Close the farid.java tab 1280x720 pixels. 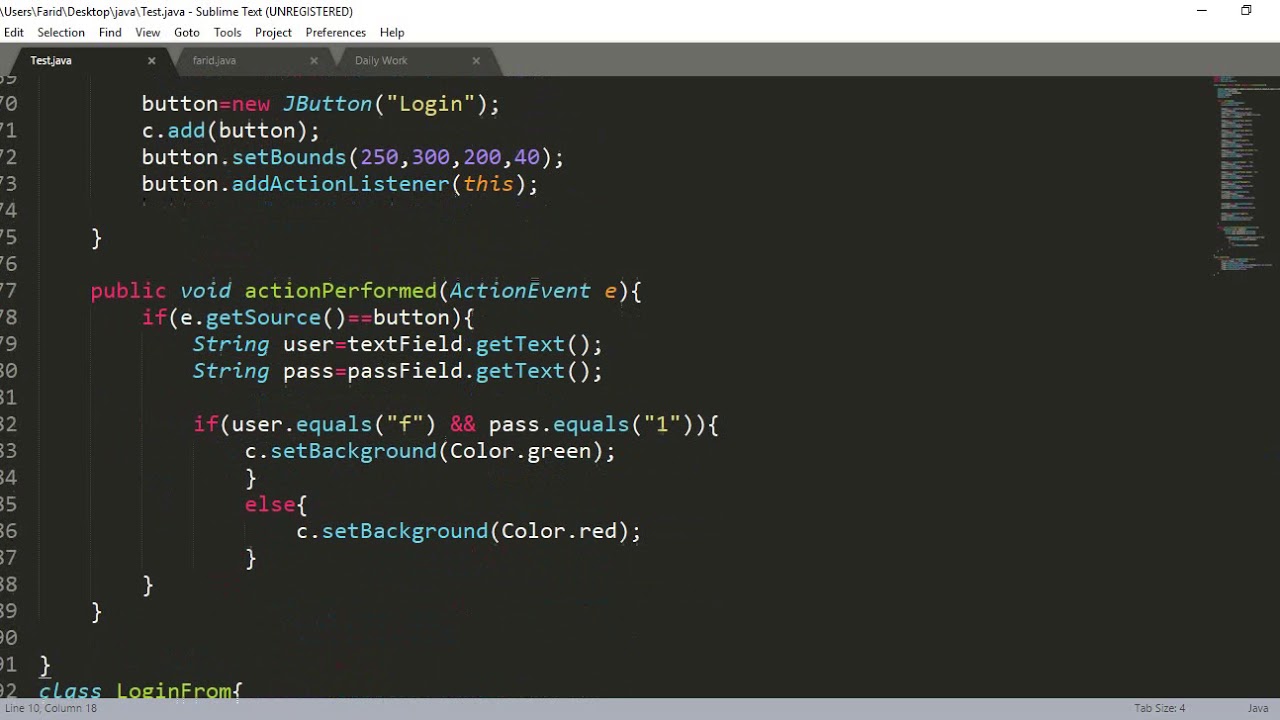coord(314,61)
